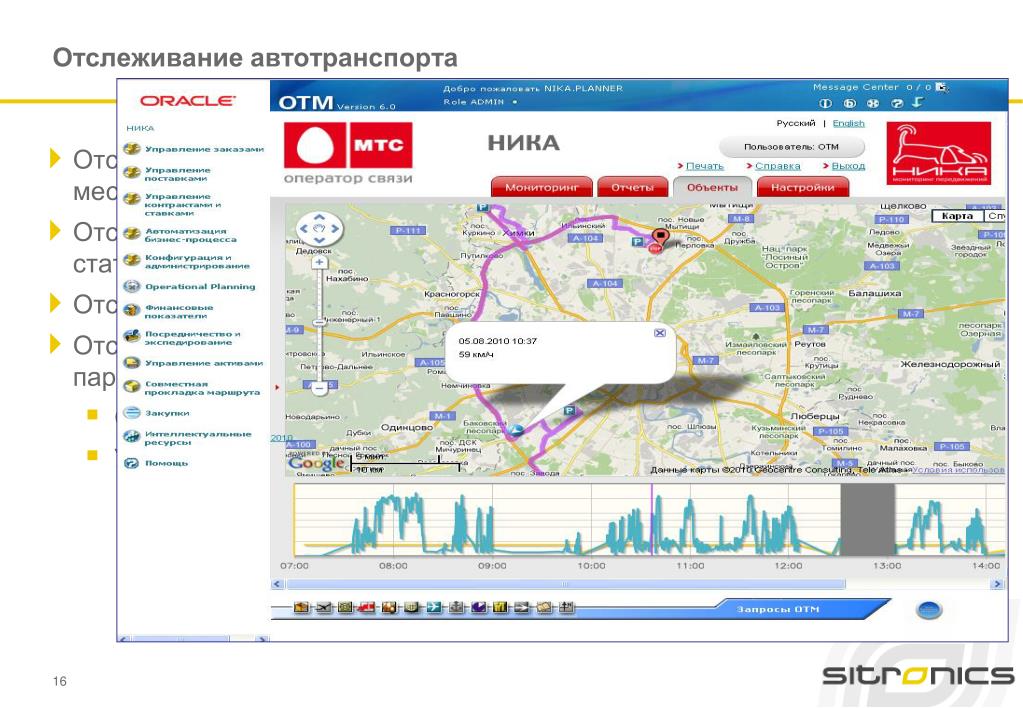Close the speed info popup balloon
The width and height of the screenshot is (1023, 708).
(x=660, y=333)
